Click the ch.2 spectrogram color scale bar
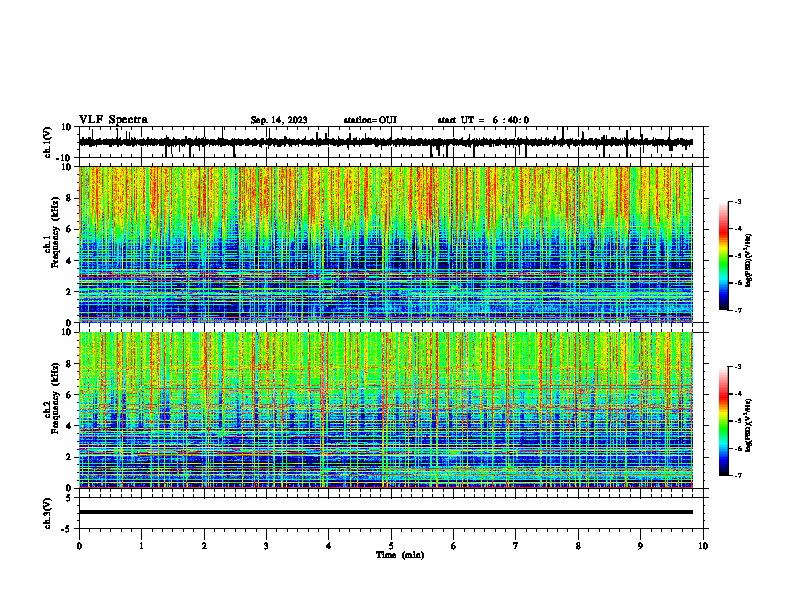Image resolution: width=792 pixels, height=612 pixels. click(x=723, y=421)
